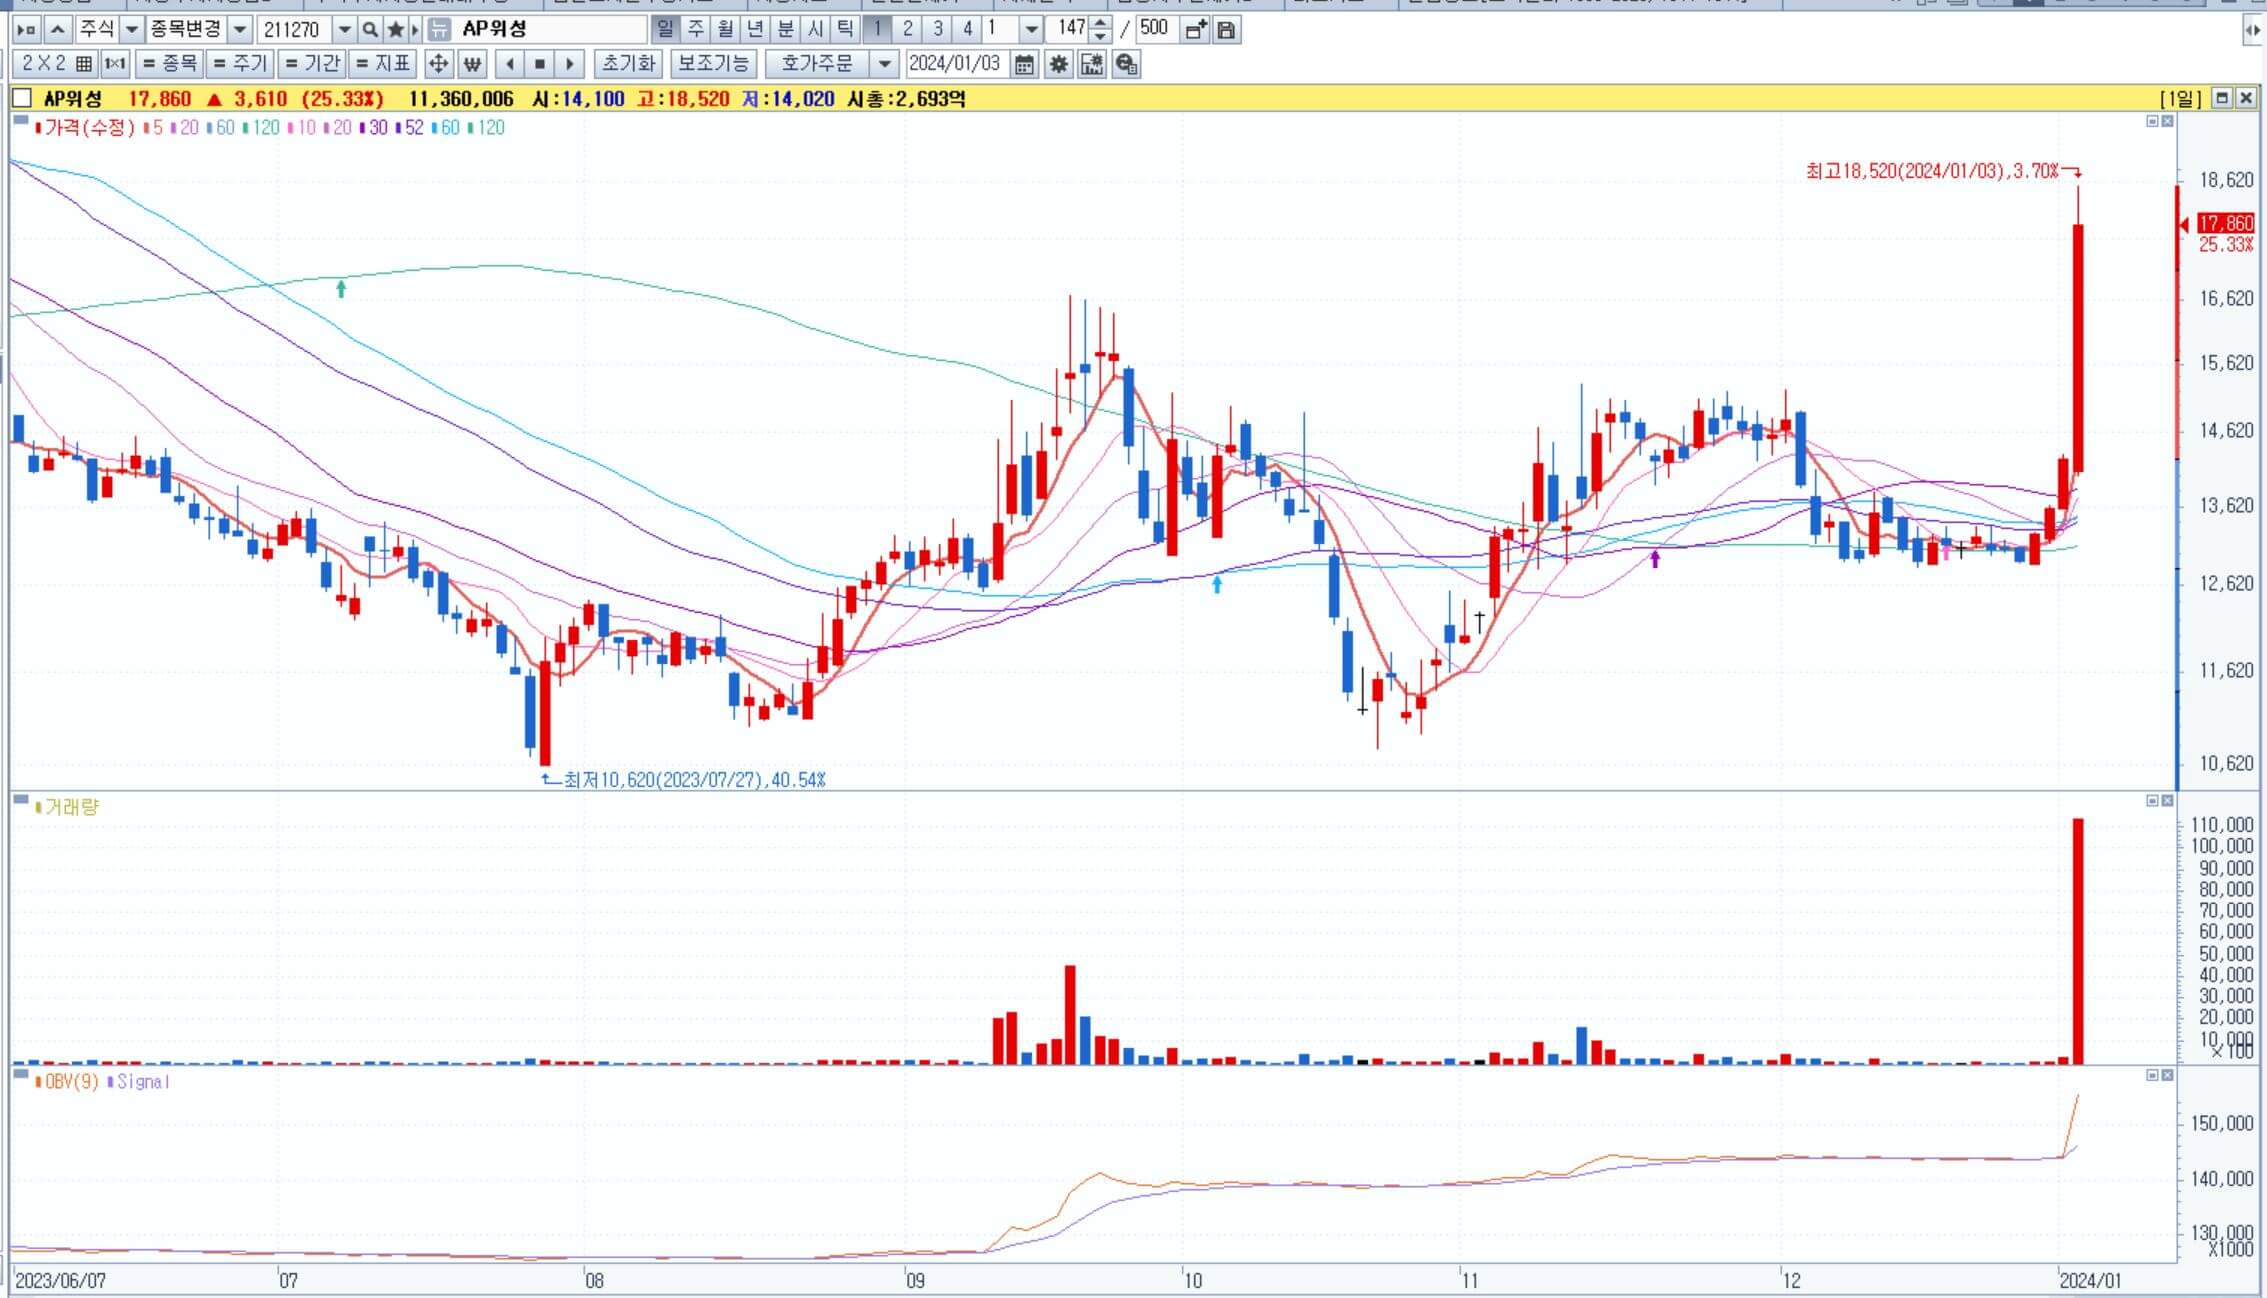Click the 2024/01/03 date input field
Viewport: 2267px width, 1298px height.
coord(955,64)
